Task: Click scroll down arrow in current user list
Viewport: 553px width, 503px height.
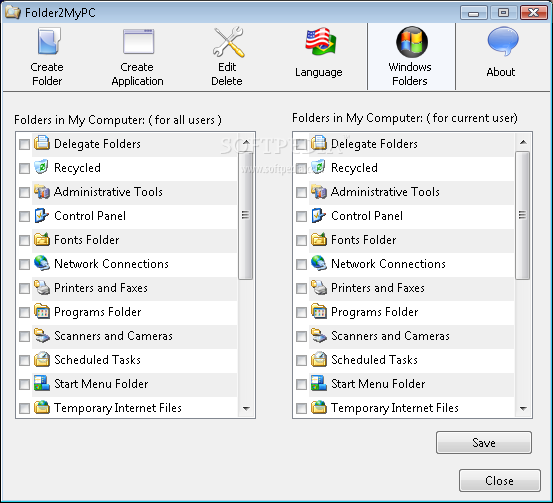Action: 523,408
